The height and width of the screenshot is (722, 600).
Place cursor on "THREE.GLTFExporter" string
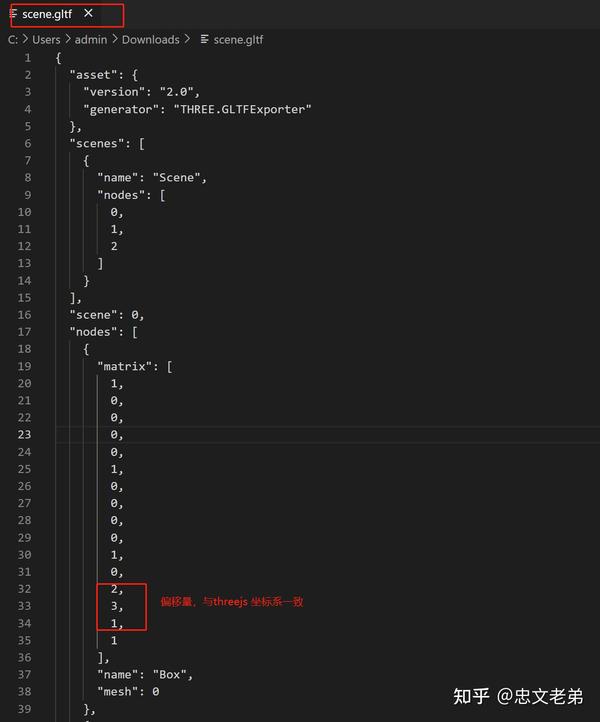(x=242, y=110)
